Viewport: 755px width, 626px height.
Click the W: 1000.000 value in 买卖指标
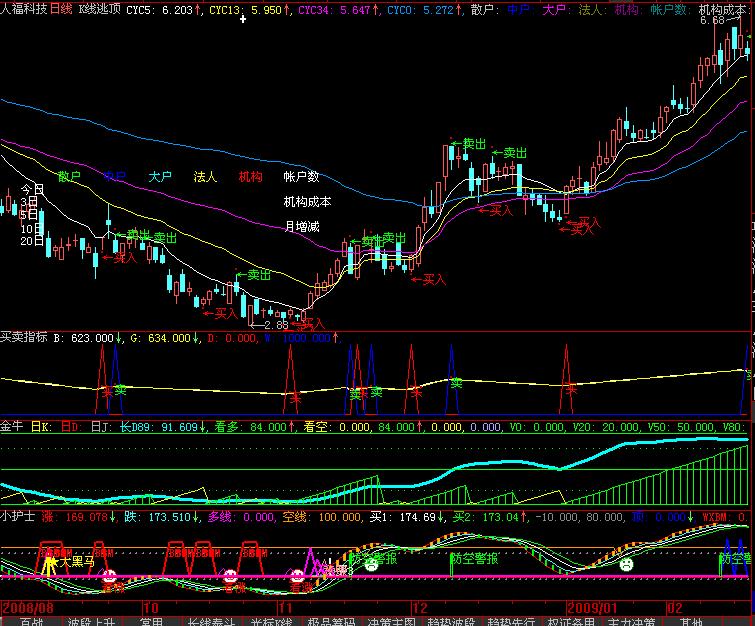(x=302, y=338)
